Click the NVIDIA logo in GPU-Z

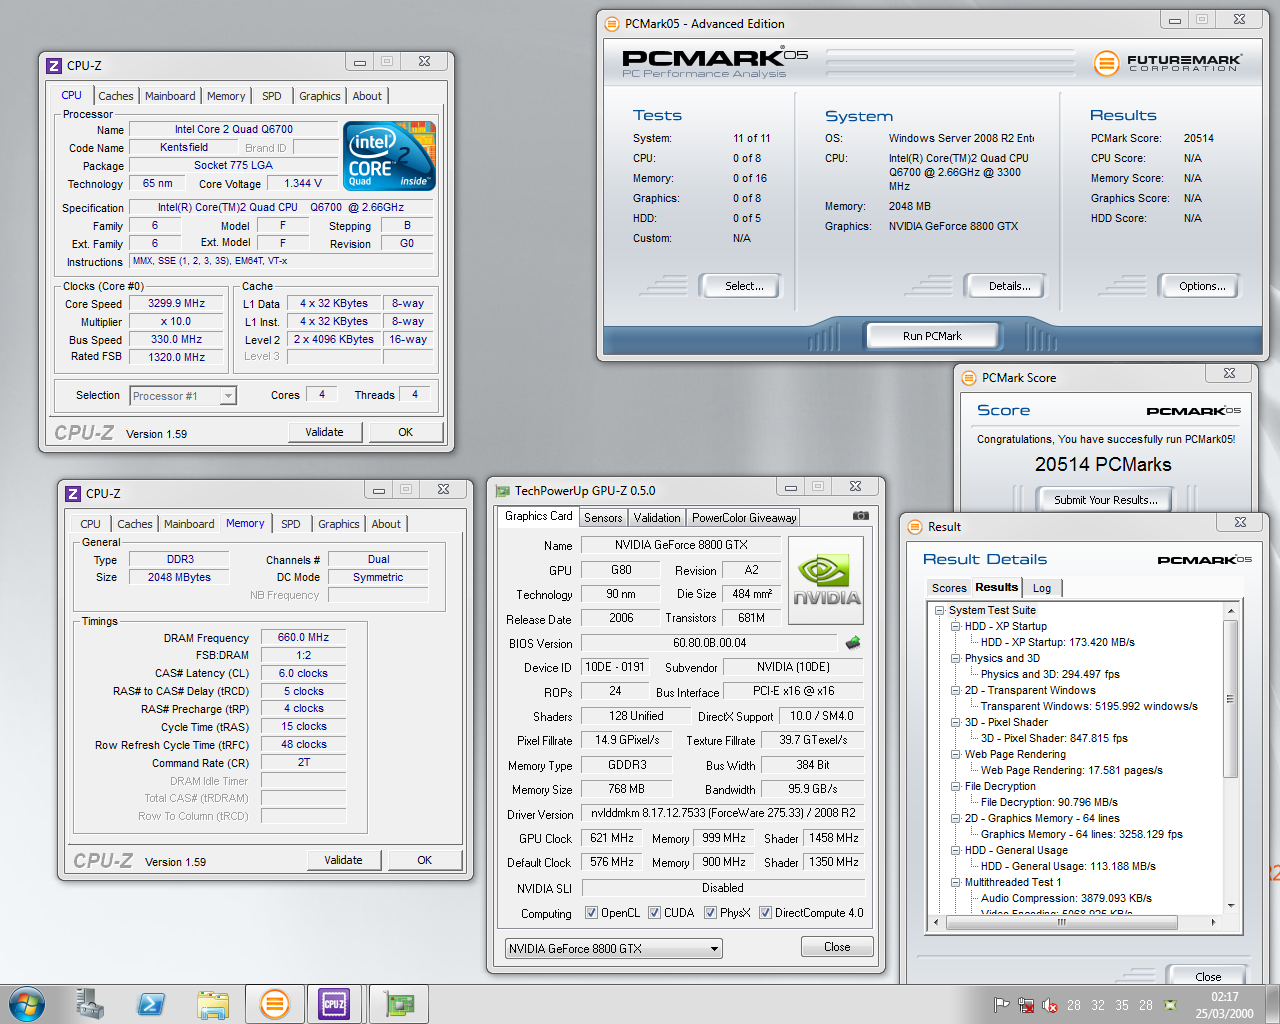tap(826, 582)
